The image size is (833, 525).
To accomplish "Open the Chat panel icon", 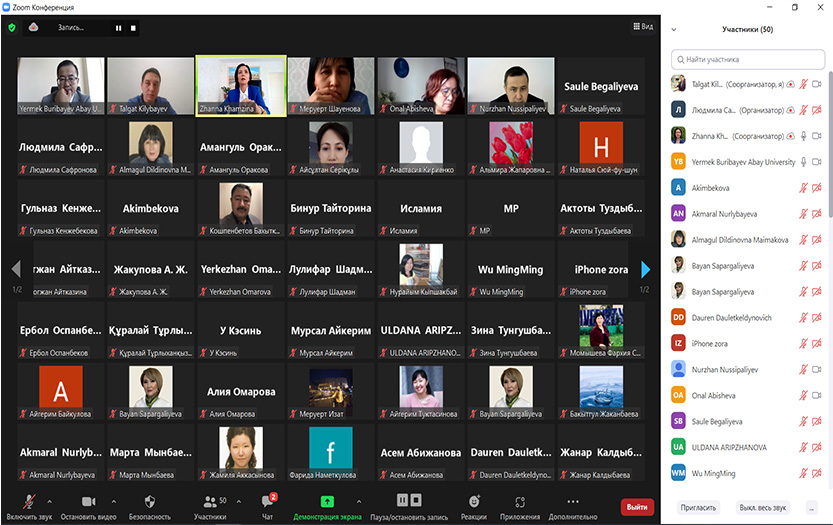I will pos(267,501).
